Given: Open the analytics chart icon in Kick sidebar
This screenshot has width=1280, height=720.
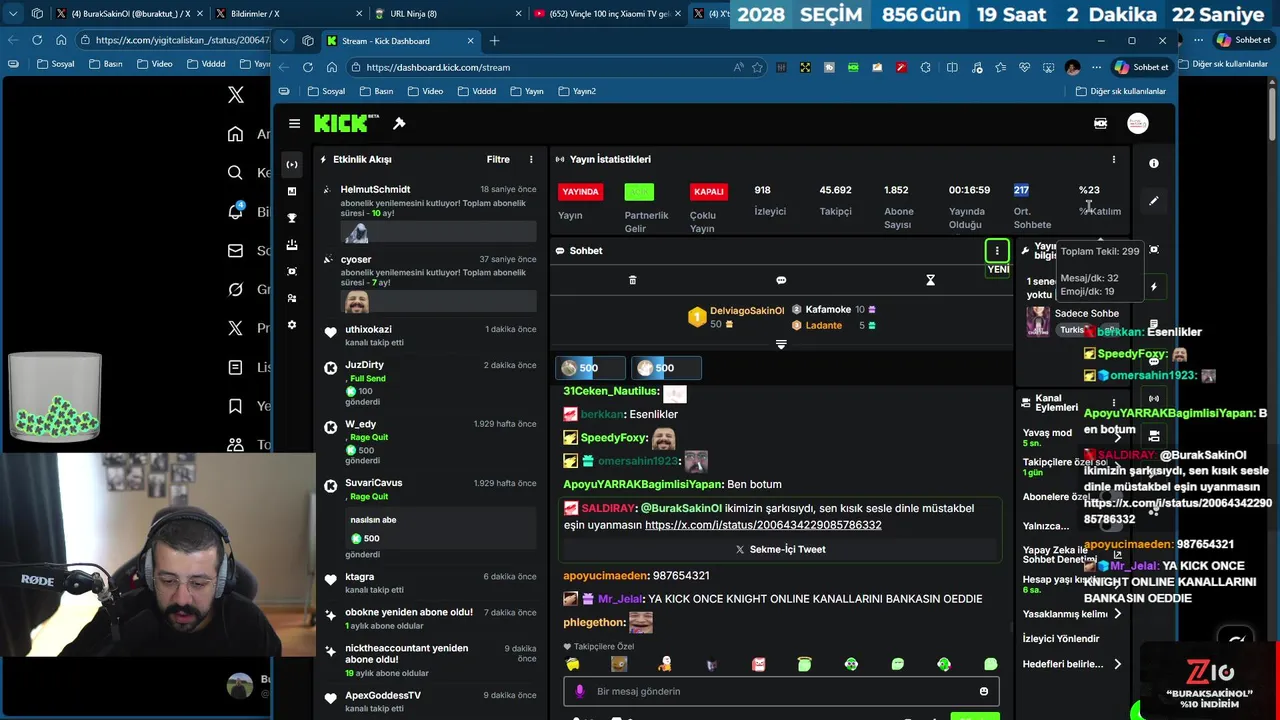Looking at the screenshot, I should tap(291, 191).
